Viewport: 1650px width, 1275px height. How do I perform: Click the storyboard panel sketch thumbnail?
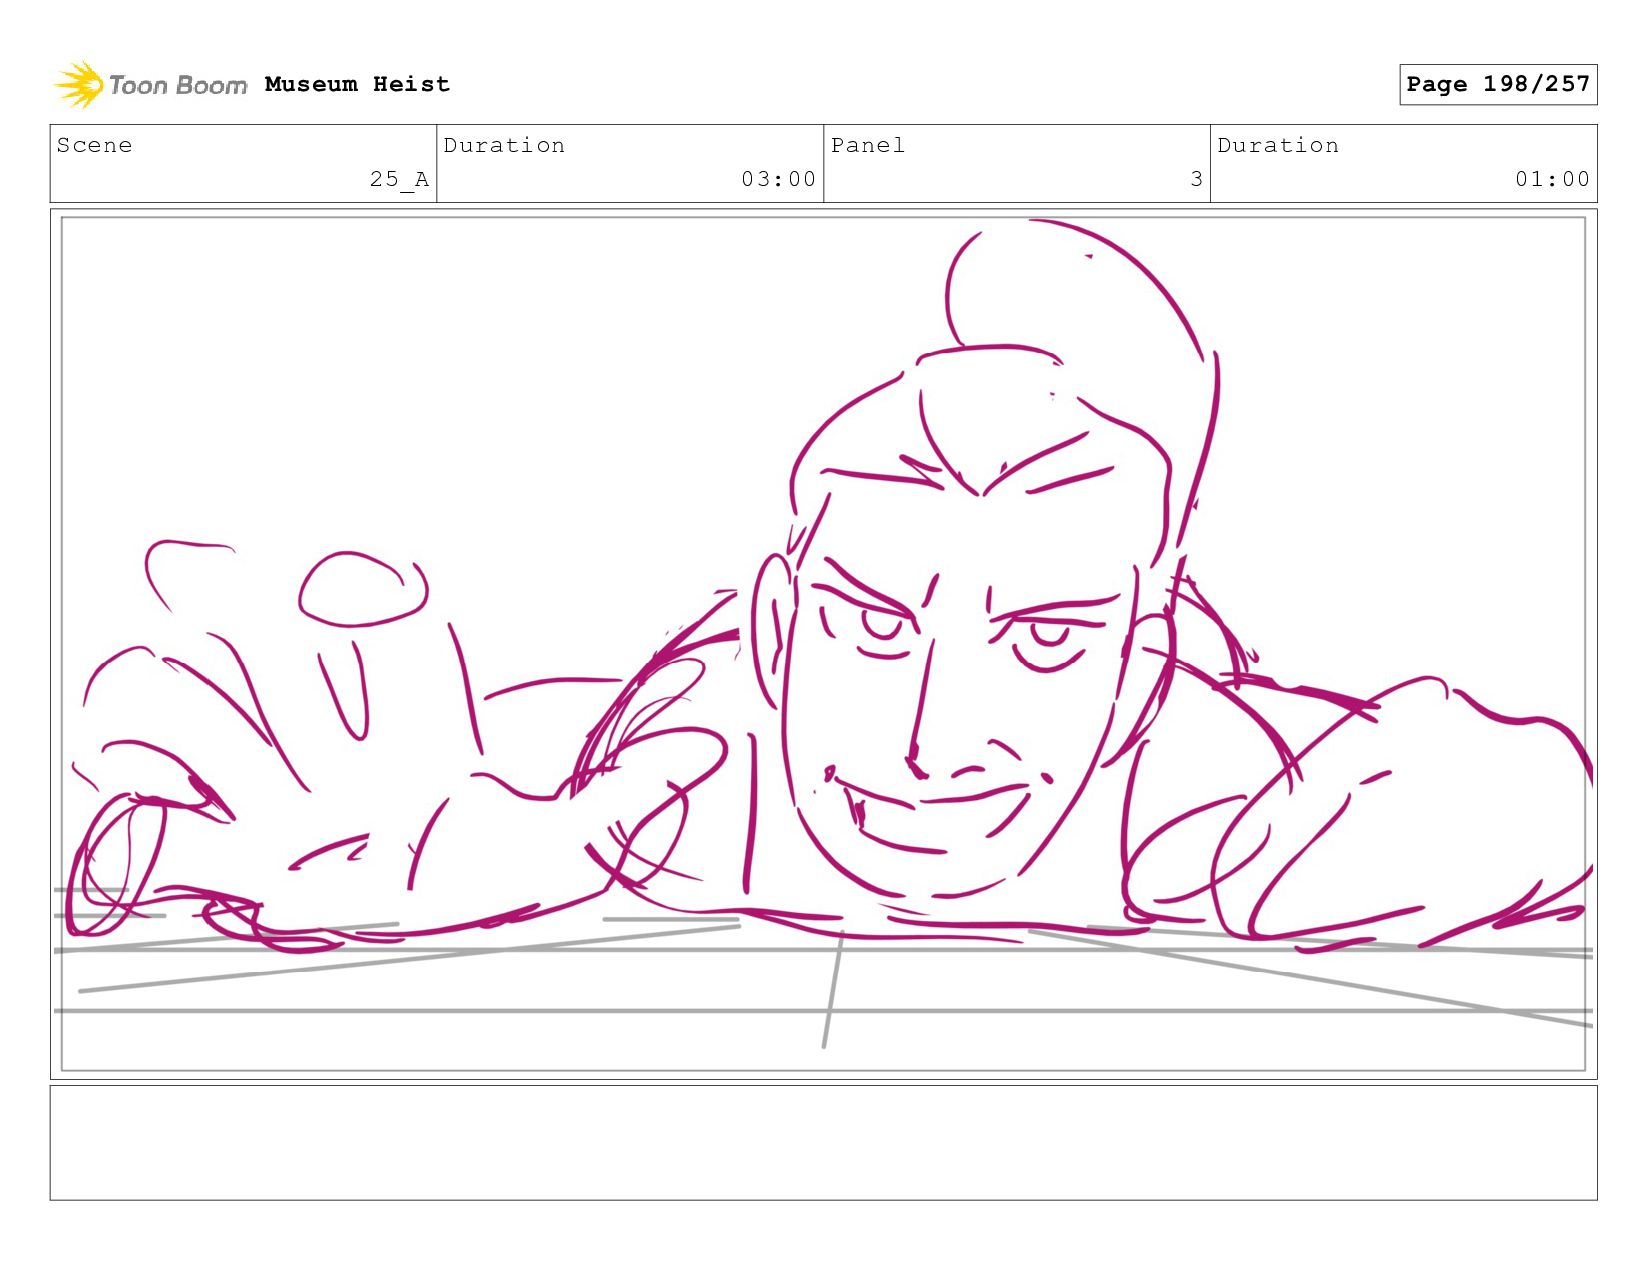click(x=823, y=644)
